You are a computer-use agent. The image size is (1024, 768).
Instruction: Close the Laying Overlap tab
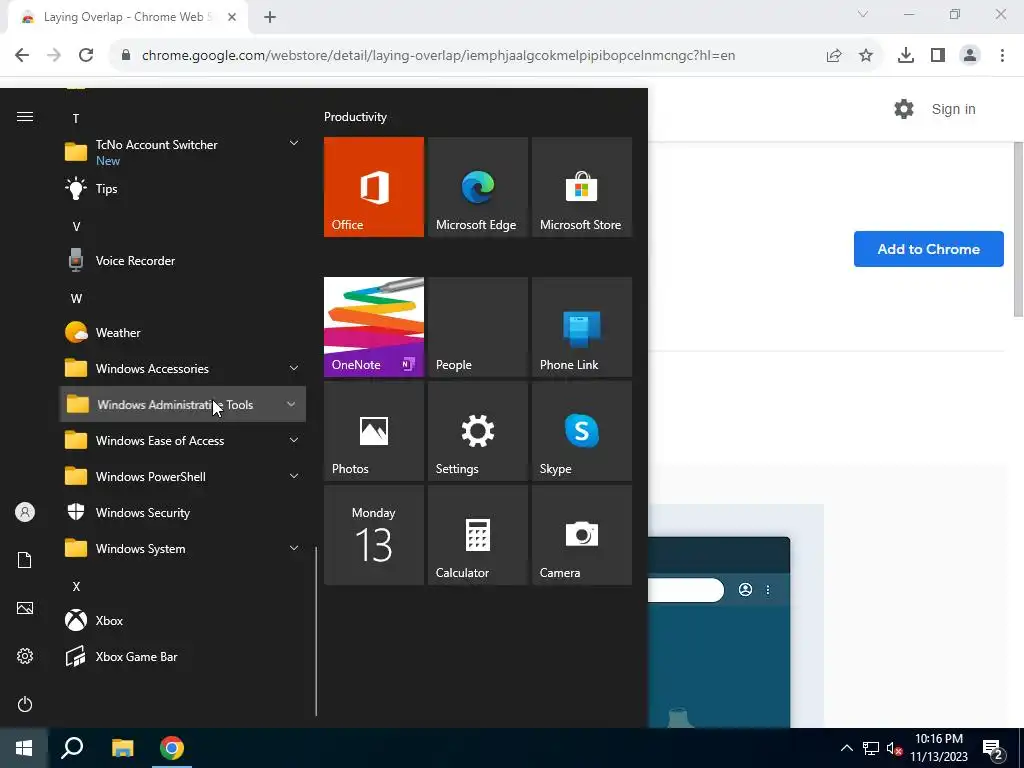click(232, 17)
